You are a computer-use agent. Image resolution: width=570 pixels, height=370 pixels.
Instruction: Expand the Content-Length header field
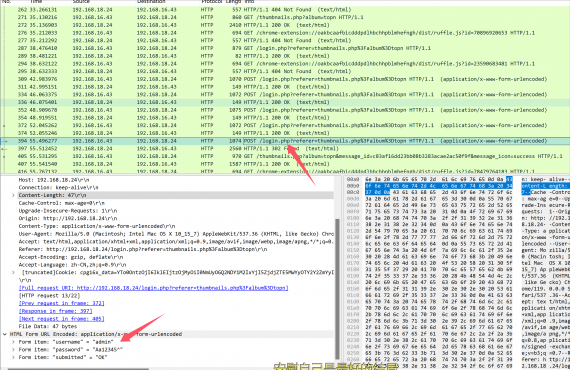tap(13, 195)
